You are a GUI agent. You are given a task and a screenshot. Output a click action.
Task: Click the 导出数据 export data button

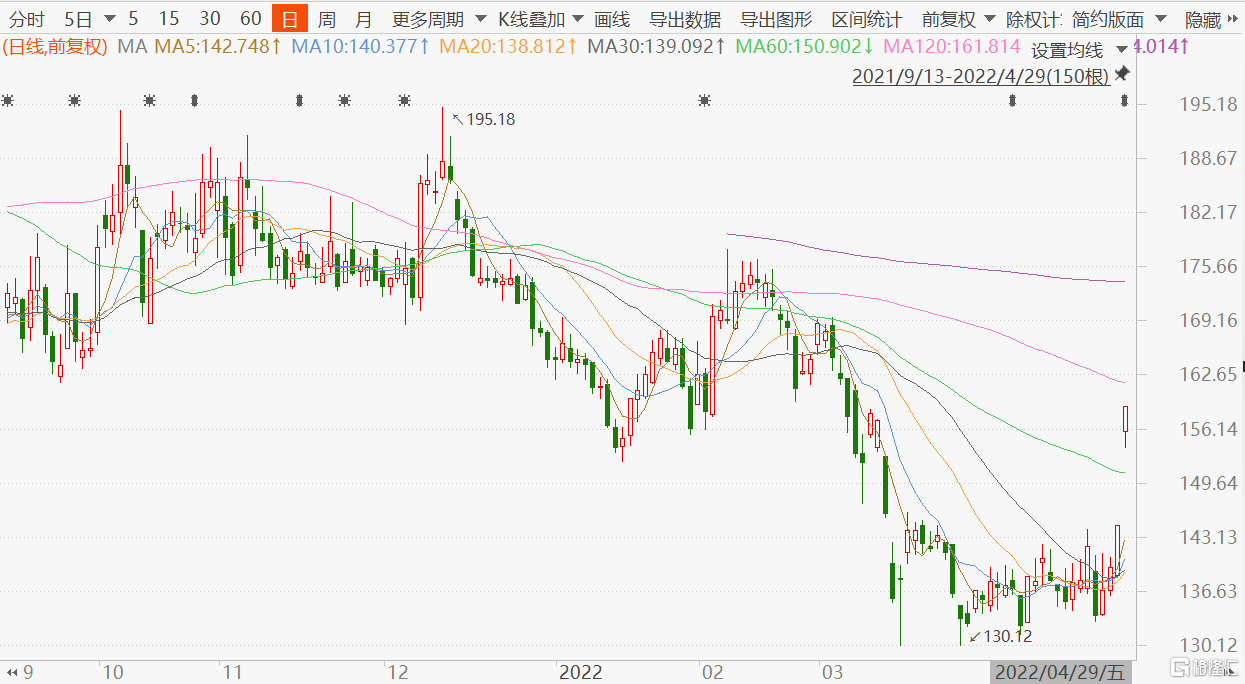pyautogui.click(x=685, y=19)
